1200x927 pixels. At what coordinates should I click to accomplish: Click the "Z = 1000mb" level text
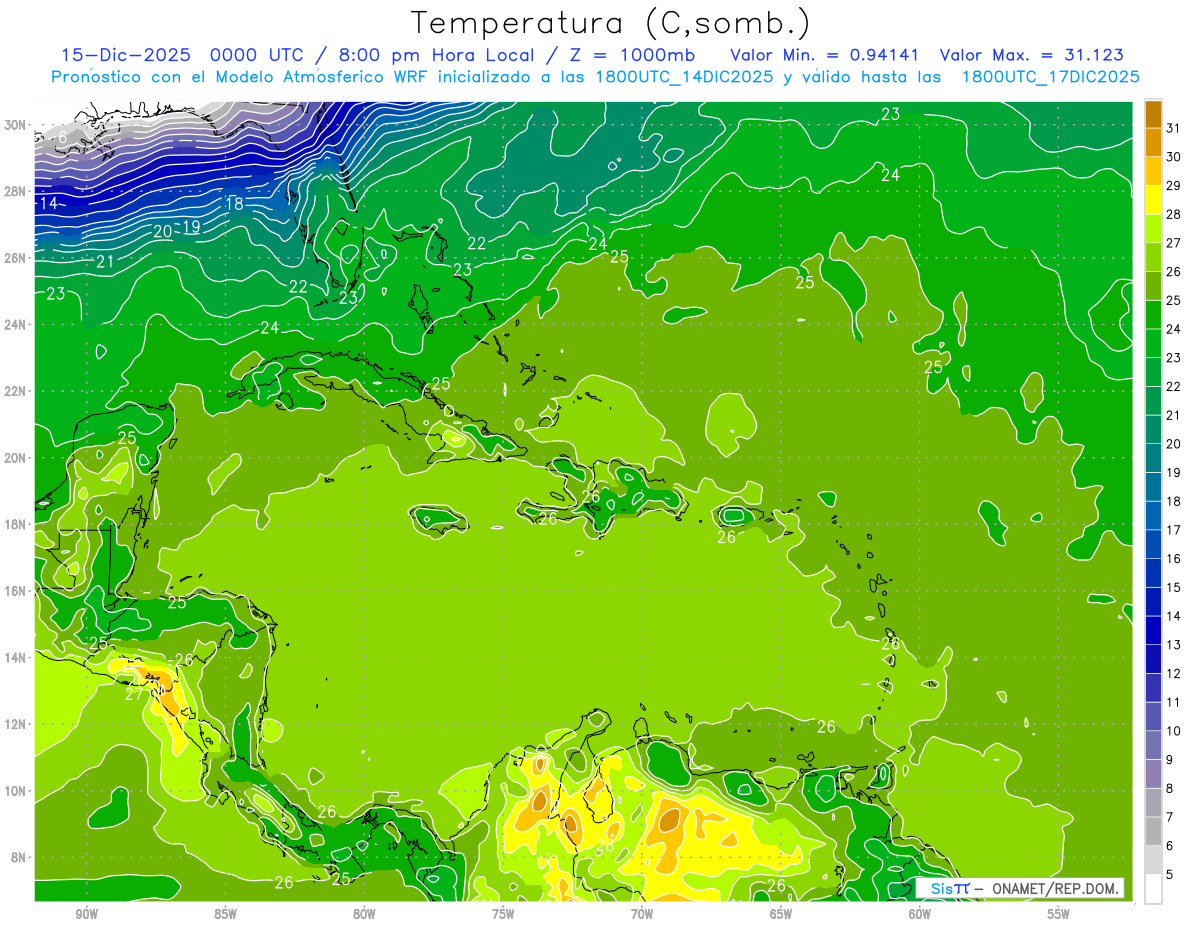click(632, 55)
